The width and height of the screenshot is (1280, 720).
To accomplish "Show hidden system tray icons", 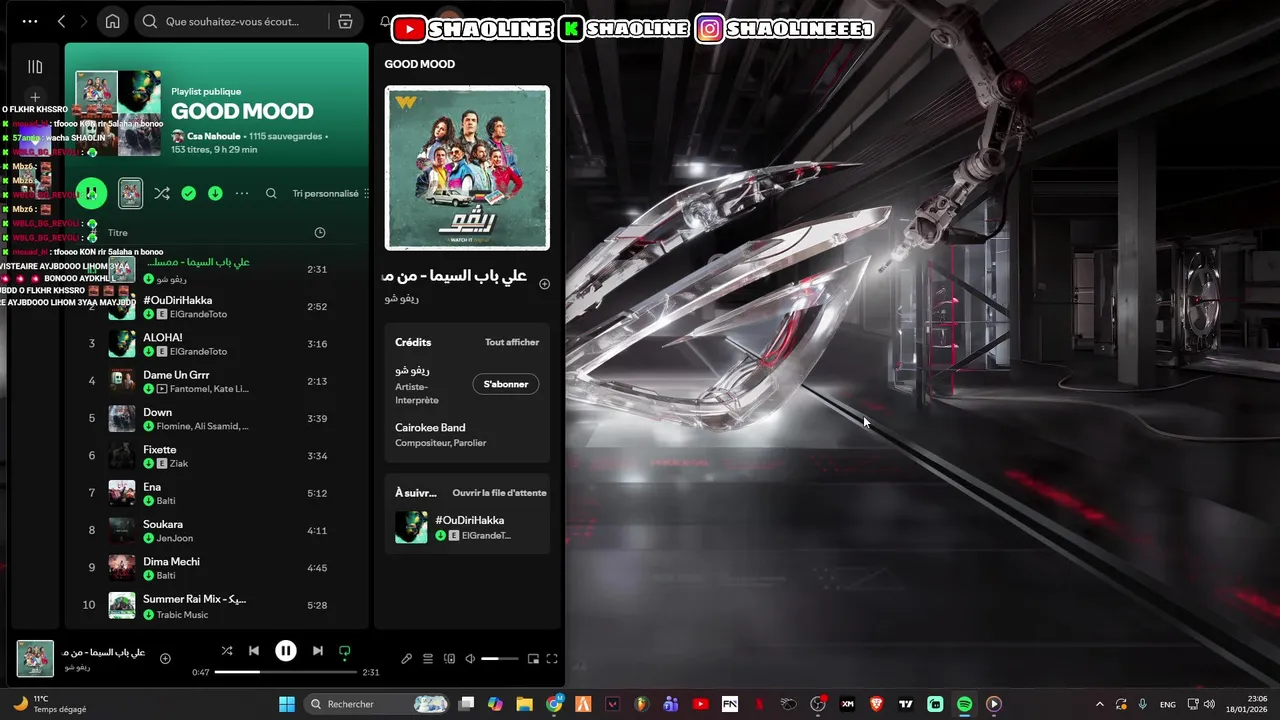I will coord(1100,704).
